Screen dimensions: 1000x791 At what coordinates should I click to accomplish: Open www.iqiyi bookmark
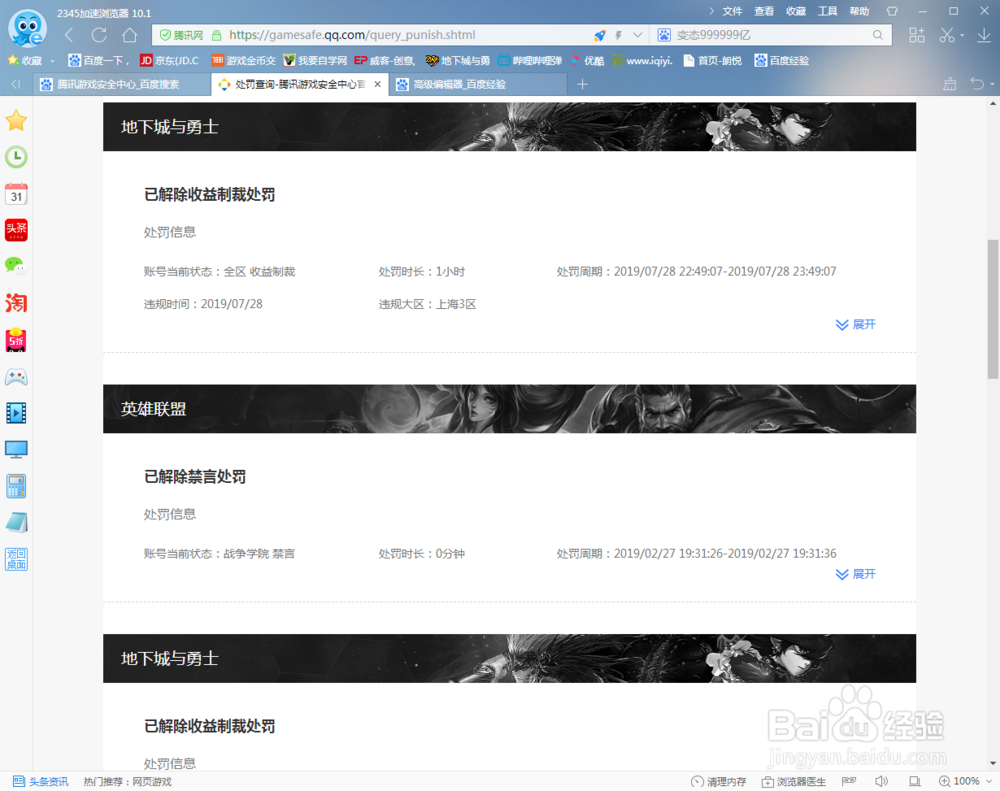[642, 61]
